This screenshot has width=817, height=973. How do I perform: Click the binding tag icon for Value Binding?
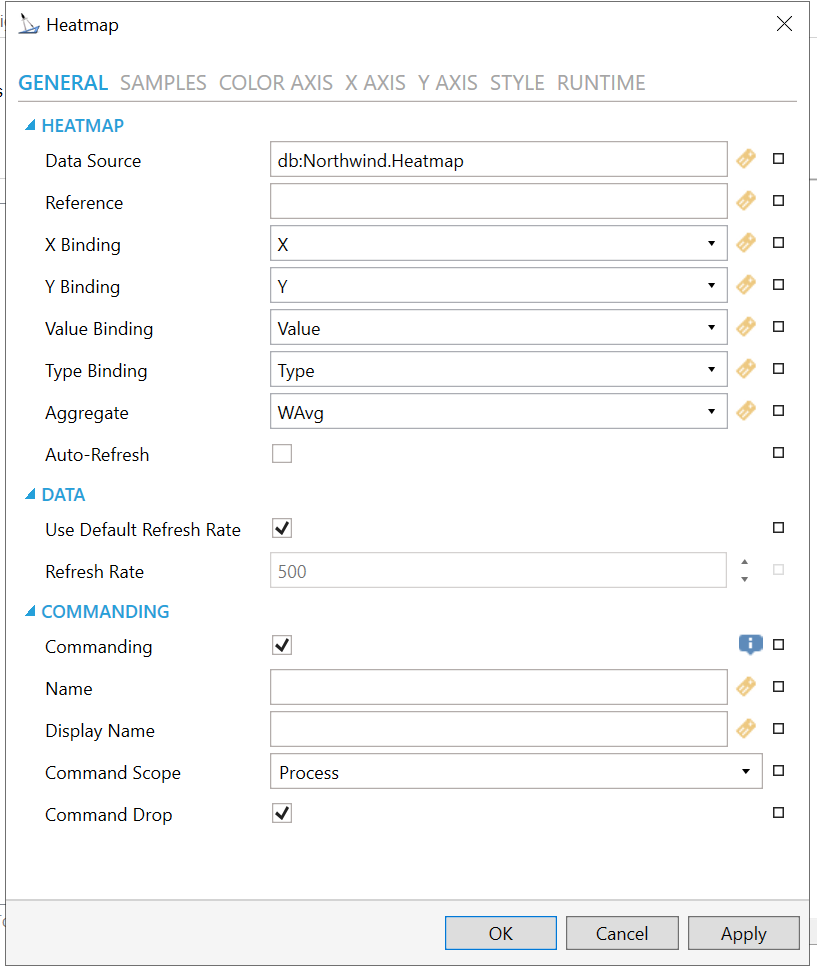tap(745, 327)
